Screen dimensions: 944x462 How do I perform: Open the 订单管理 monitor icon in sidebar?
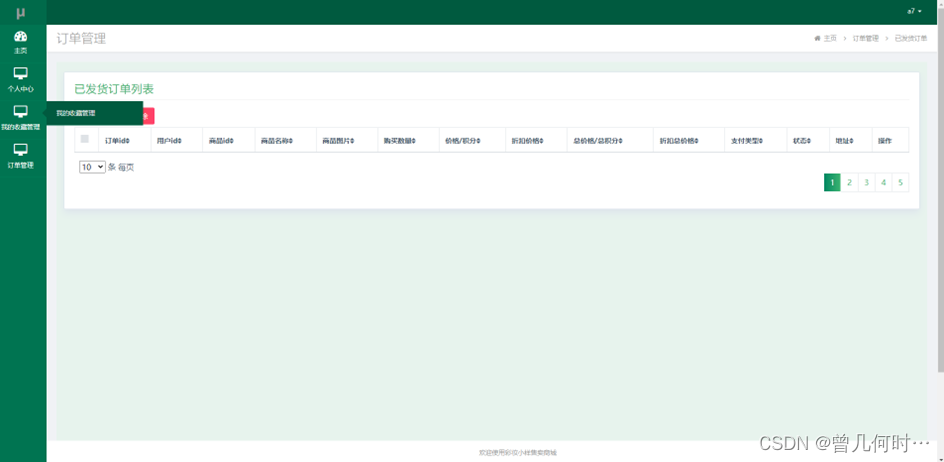(20, 149)
